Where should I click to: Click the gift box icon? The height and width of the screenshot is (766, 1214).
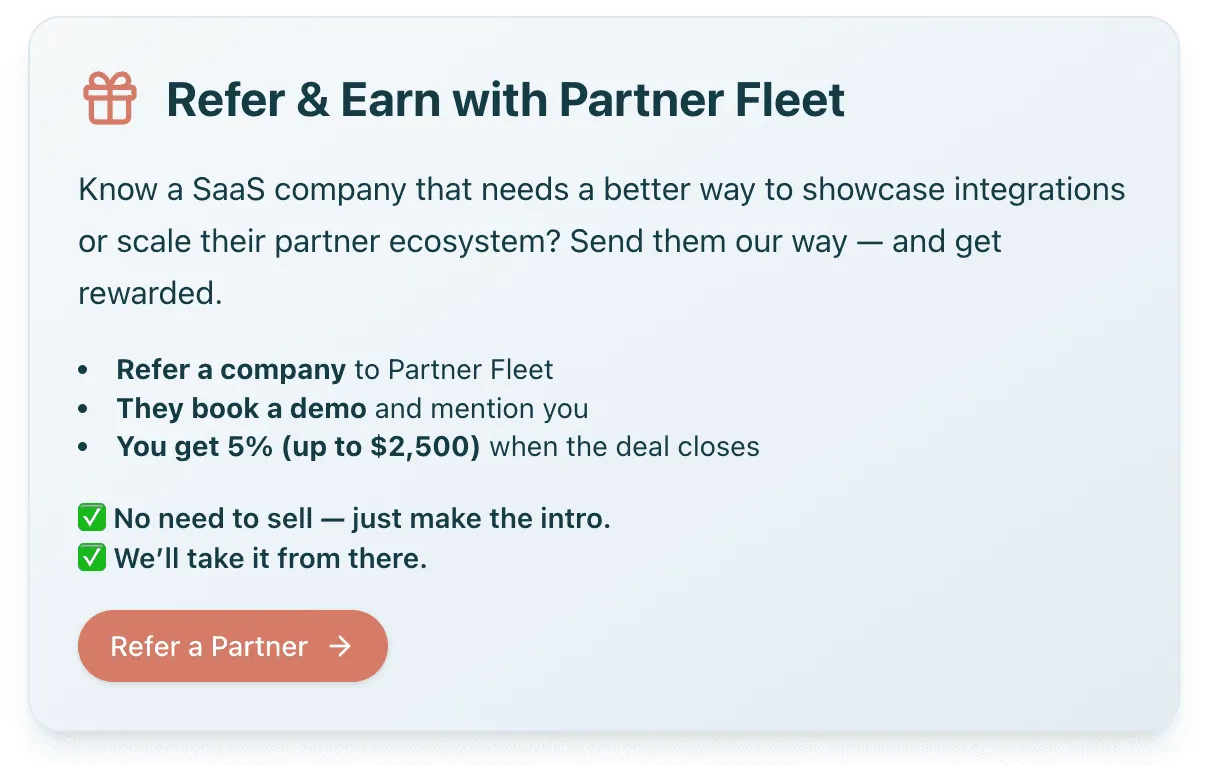(x=109, y=100)
